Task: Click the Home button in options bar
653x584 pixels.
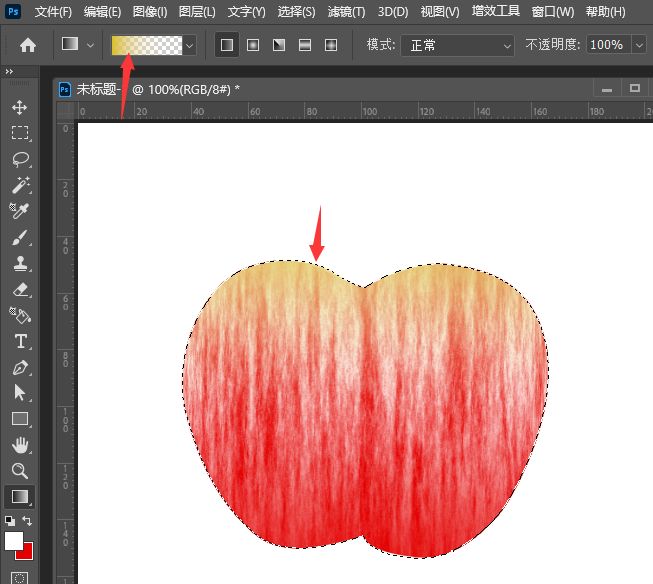Action: pos(27,45)
